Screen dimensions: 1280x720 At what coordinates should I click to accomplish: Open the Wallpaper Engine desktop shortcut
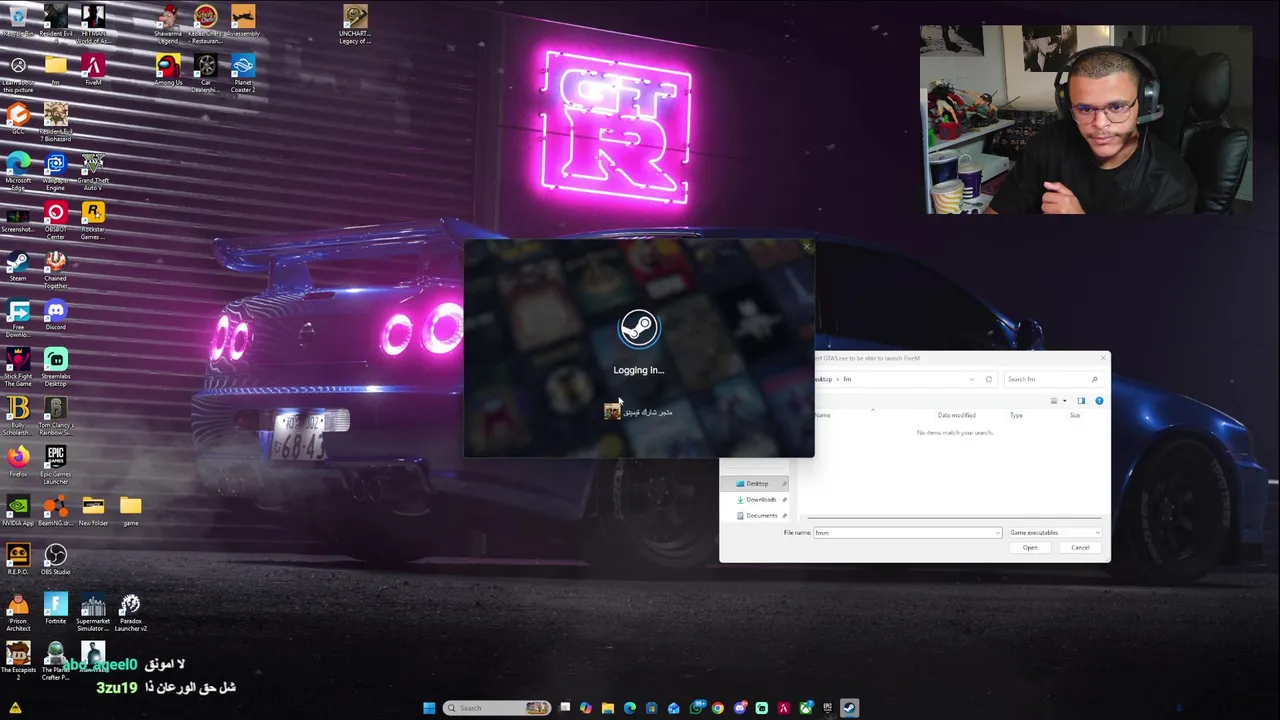(55, 170)
